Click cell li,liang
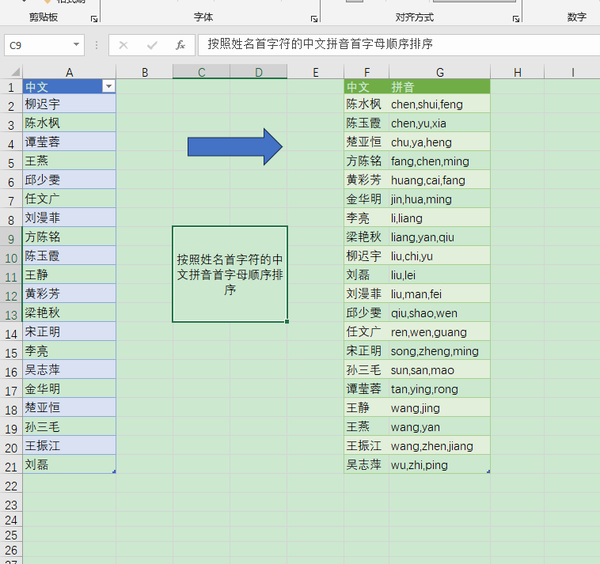Image resolution: width=600 pixels, height=564 pixels. pos(440,218)
